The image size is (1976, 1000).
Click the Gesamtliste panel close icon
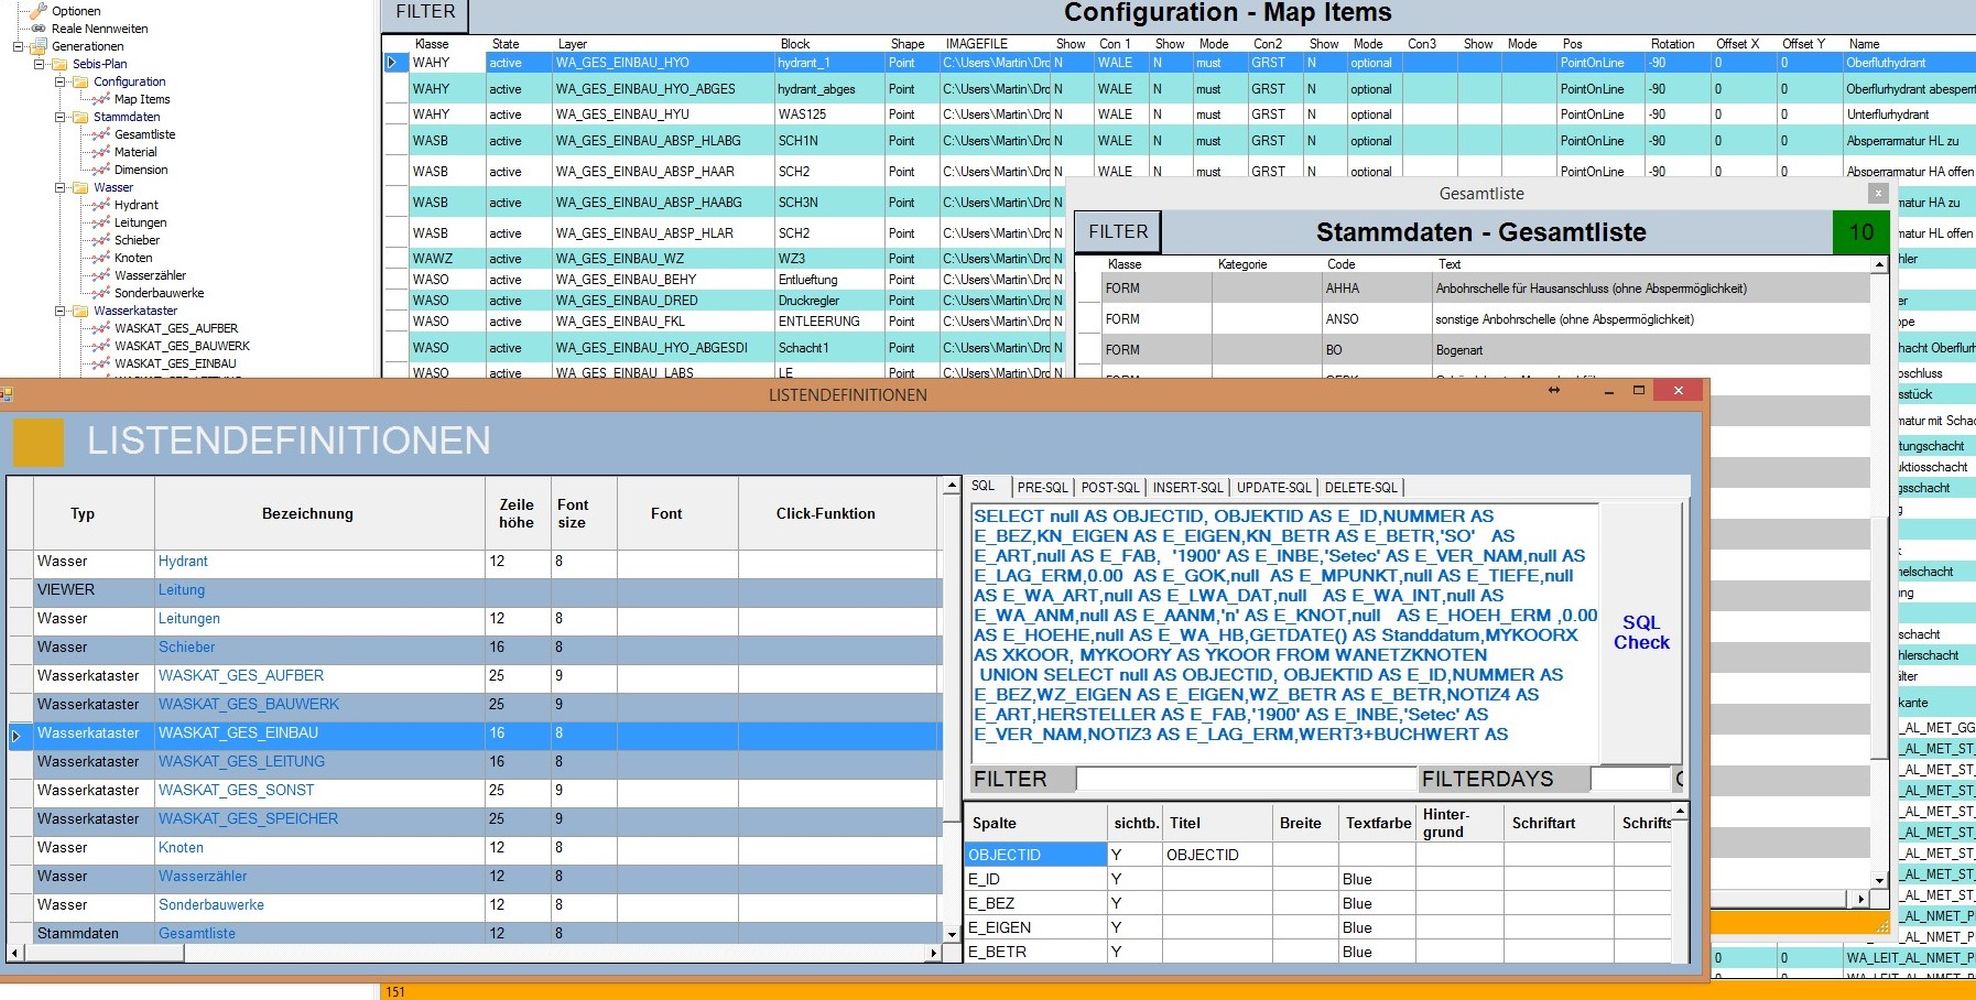tap(1878, 194)
